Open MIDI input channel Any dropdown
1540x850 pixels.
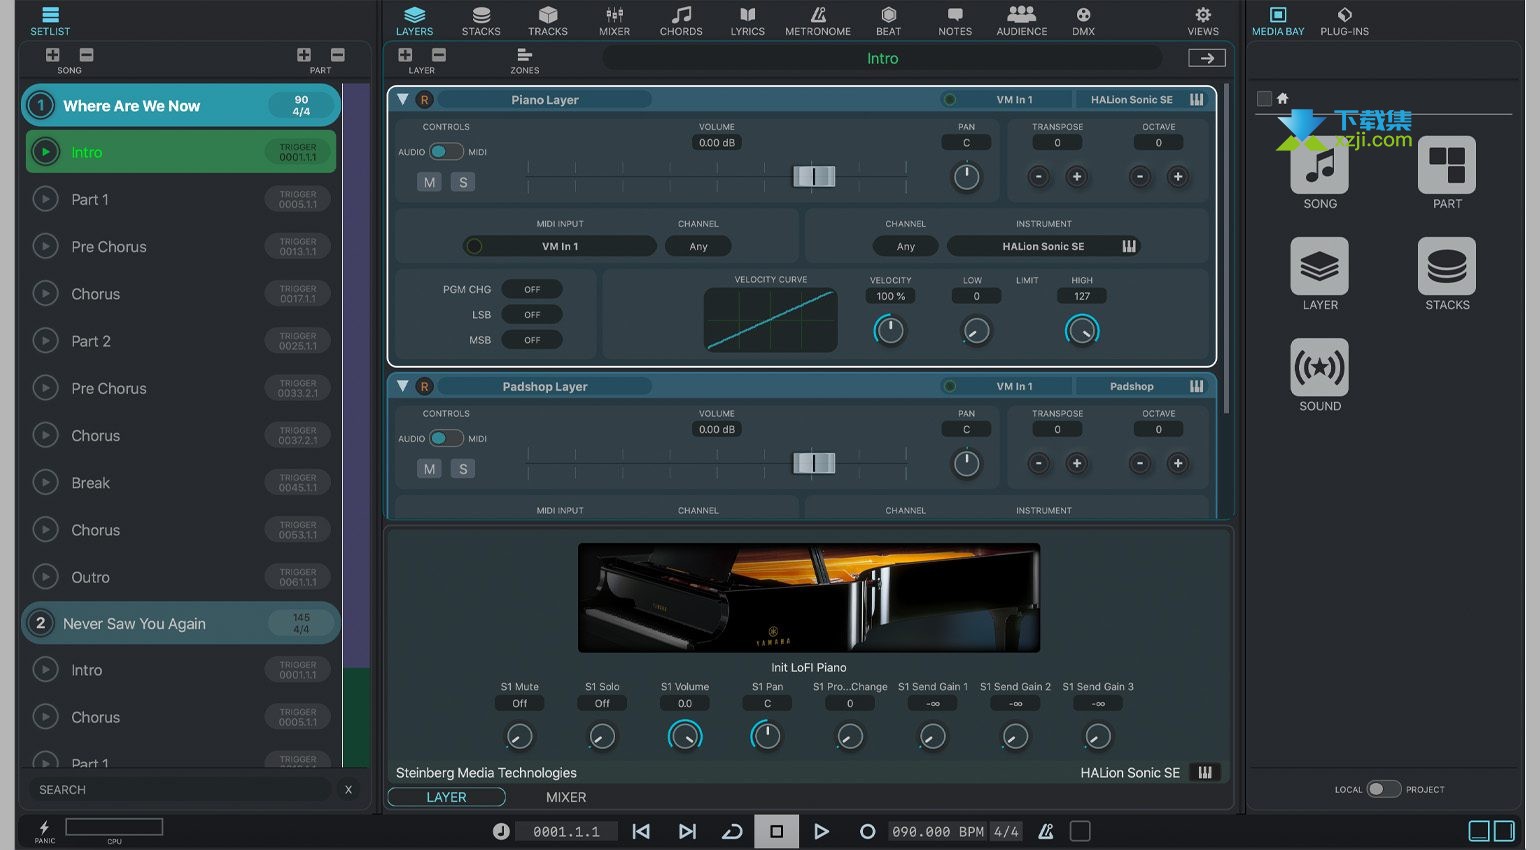pos(698,246)
